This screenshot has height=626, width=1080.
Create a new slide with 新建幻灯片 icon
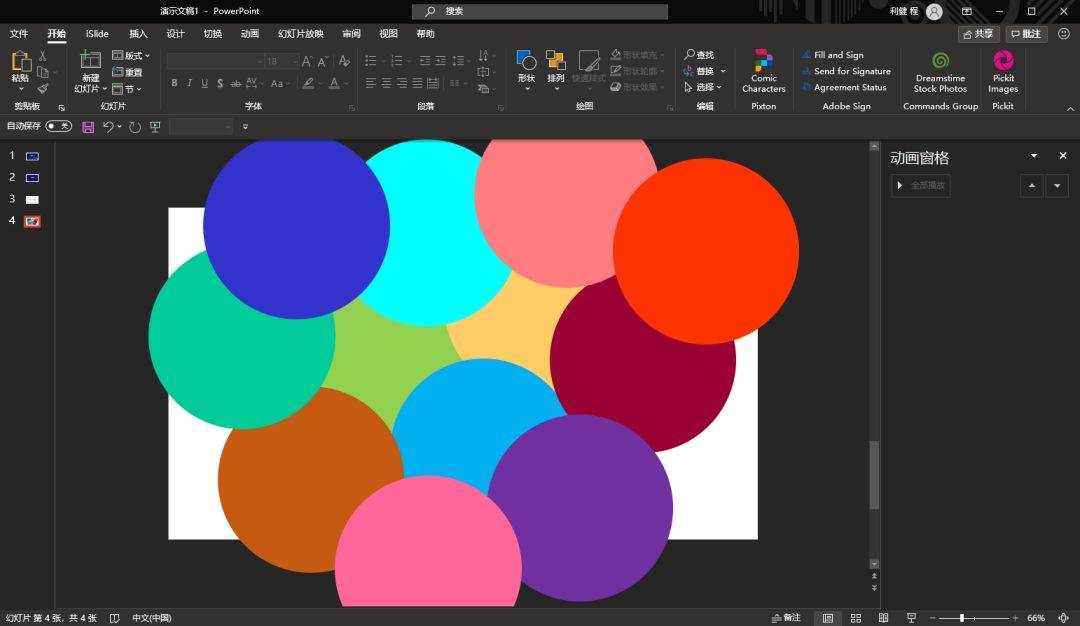(x=90, y=60)
